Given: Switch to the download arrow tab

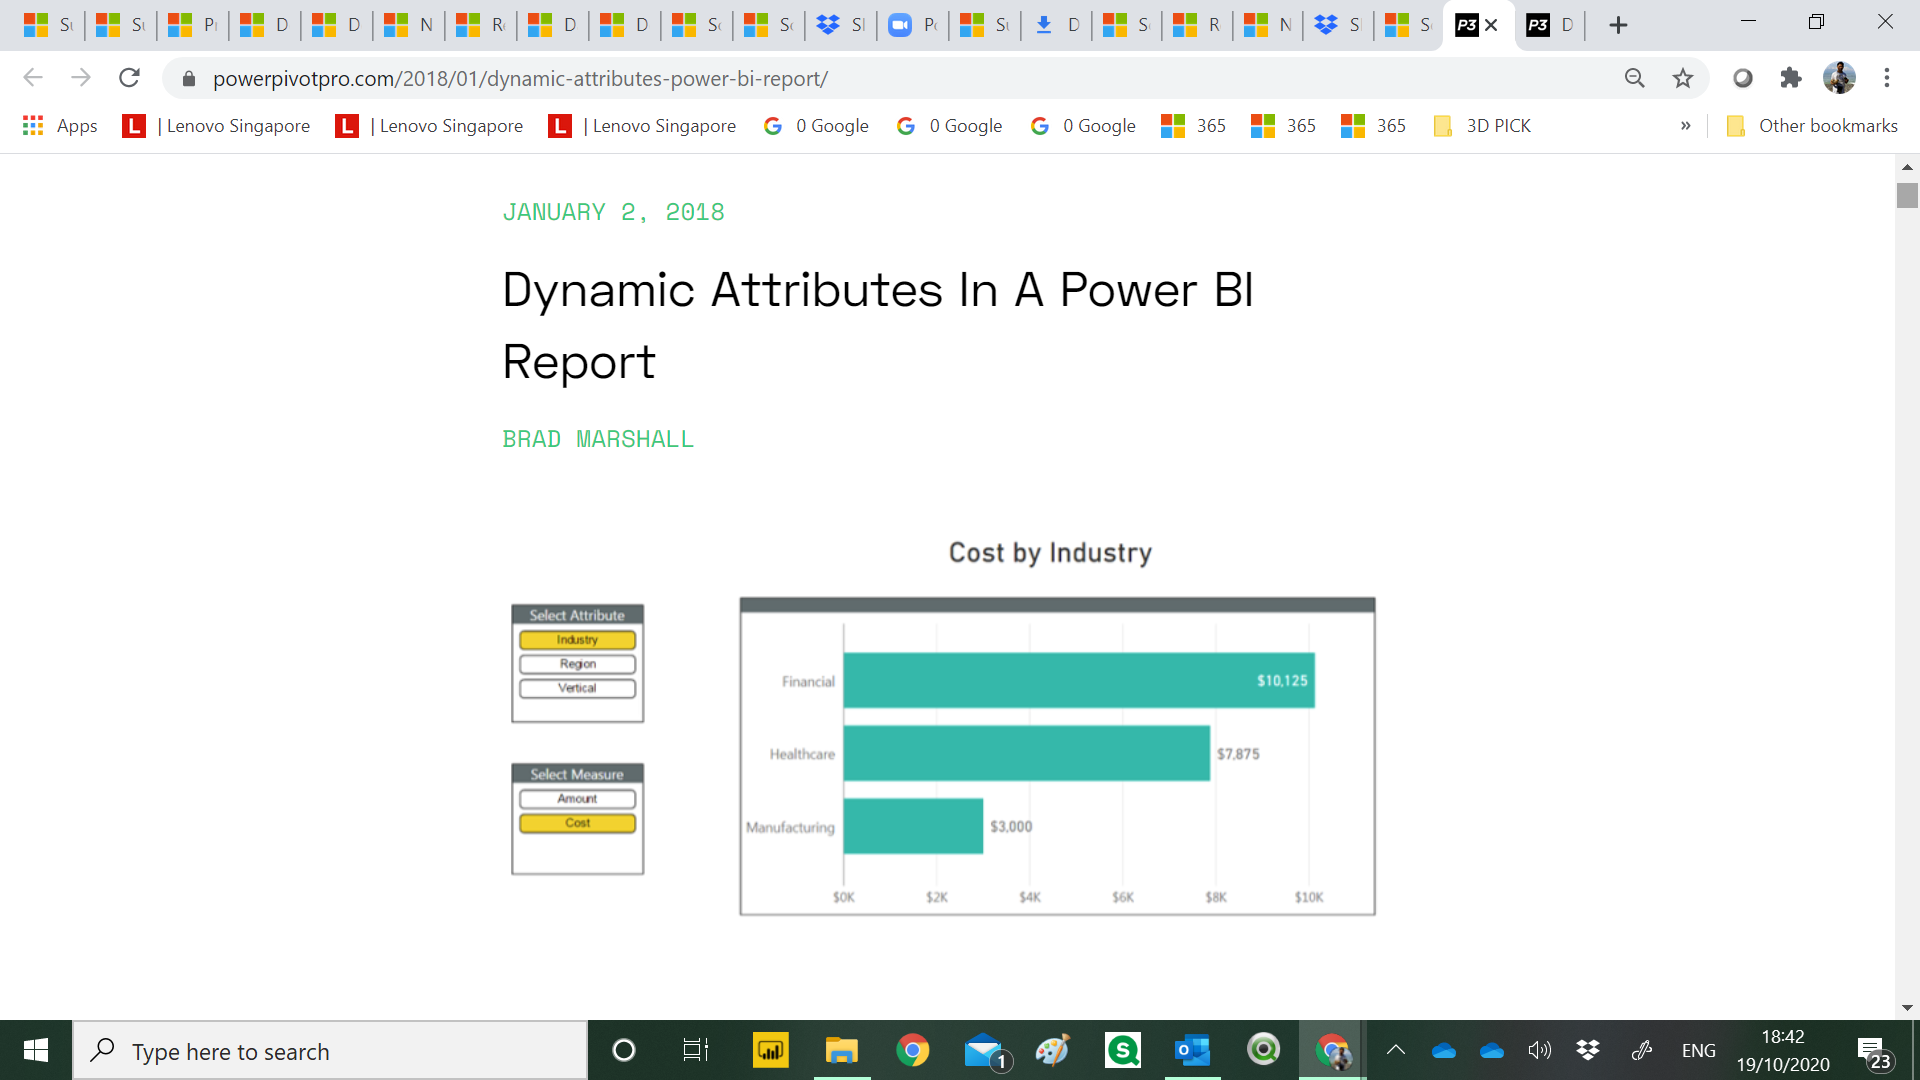Looking at the screenshot, I should point(1057,25).
